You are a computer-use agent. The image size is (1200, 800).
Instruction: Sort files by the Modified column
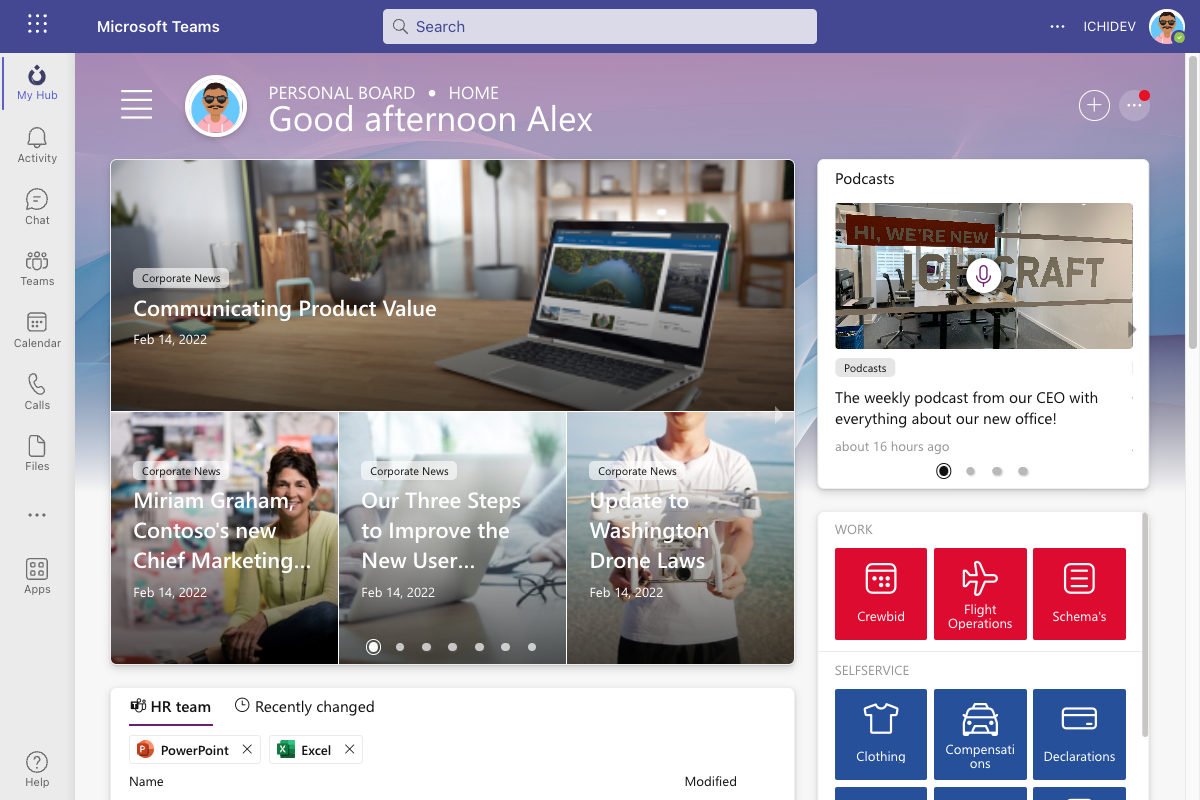click(710, 781)
